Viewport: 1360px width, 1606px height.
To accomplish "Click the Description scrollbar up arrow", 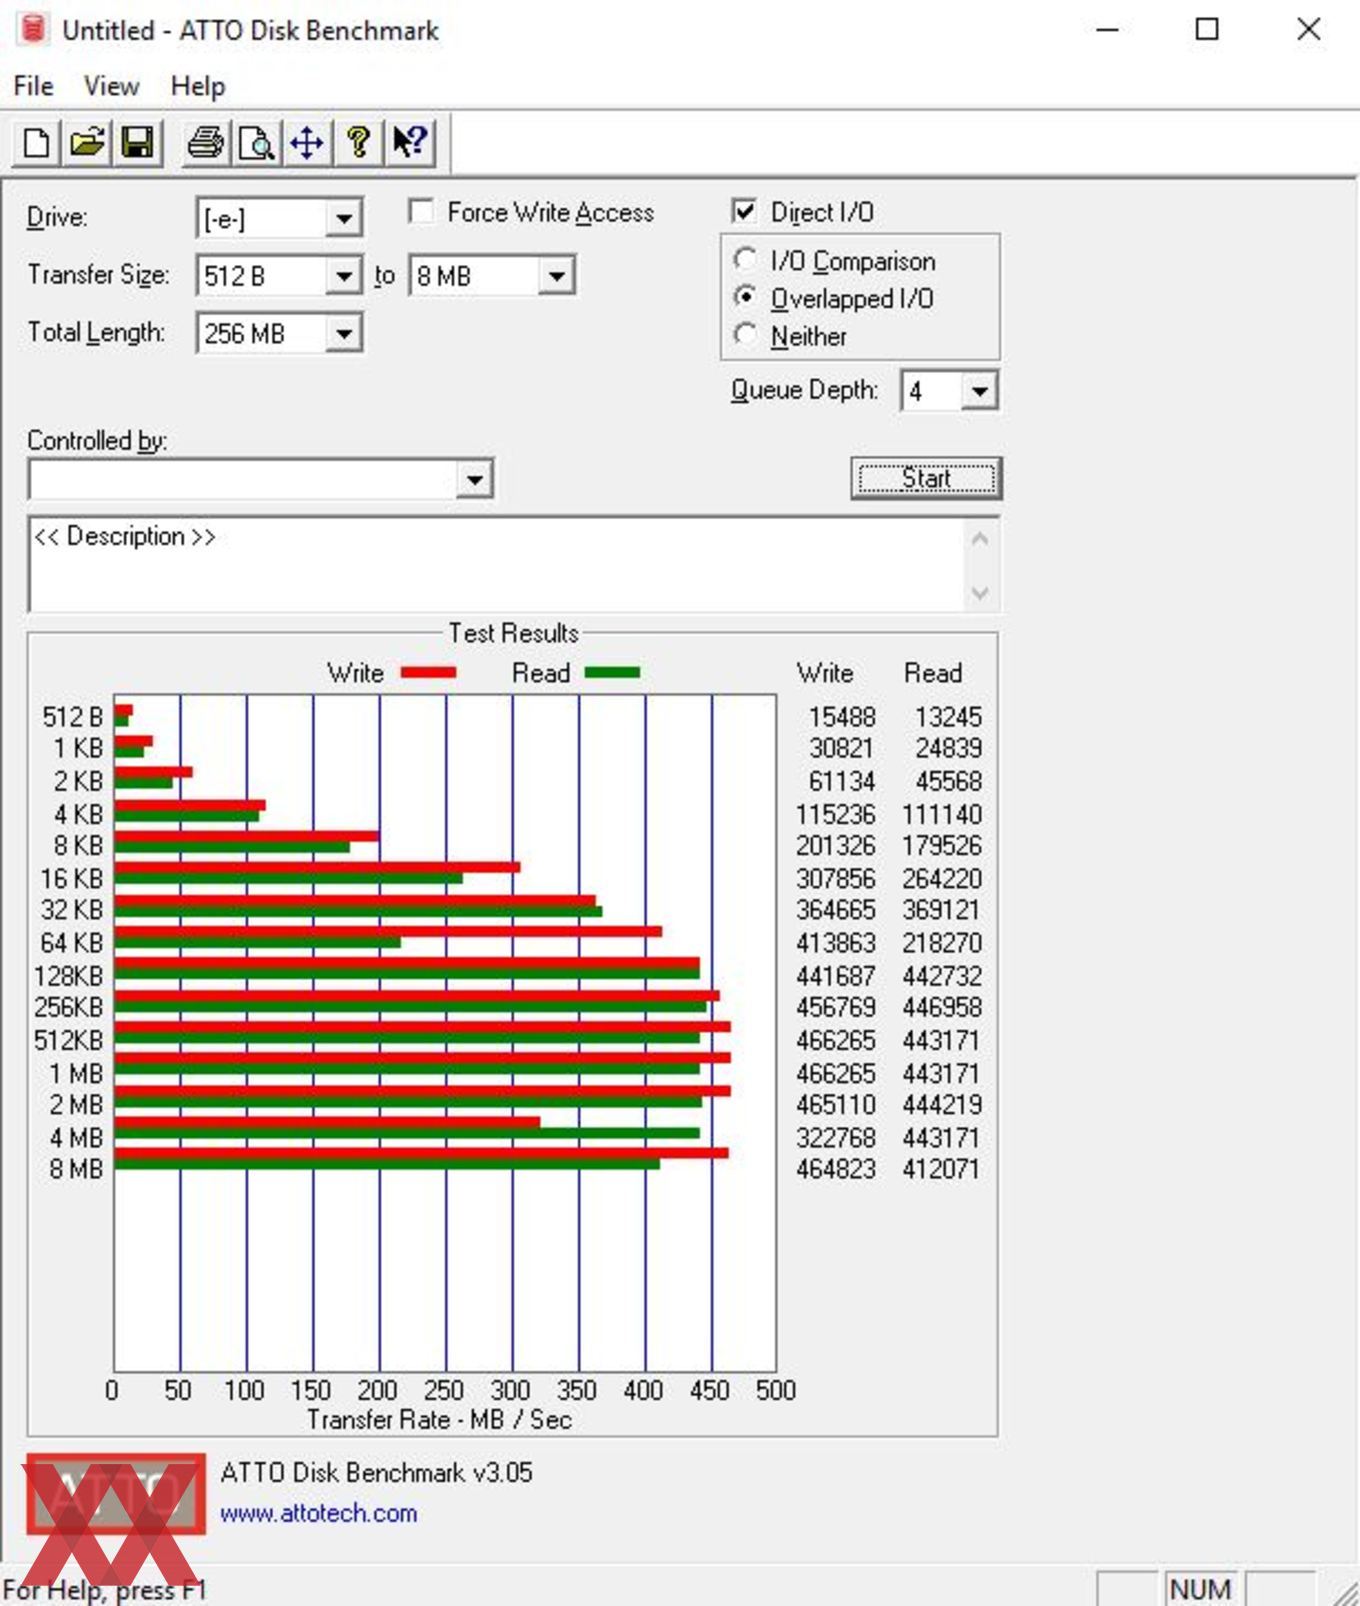I will point(980,540).
